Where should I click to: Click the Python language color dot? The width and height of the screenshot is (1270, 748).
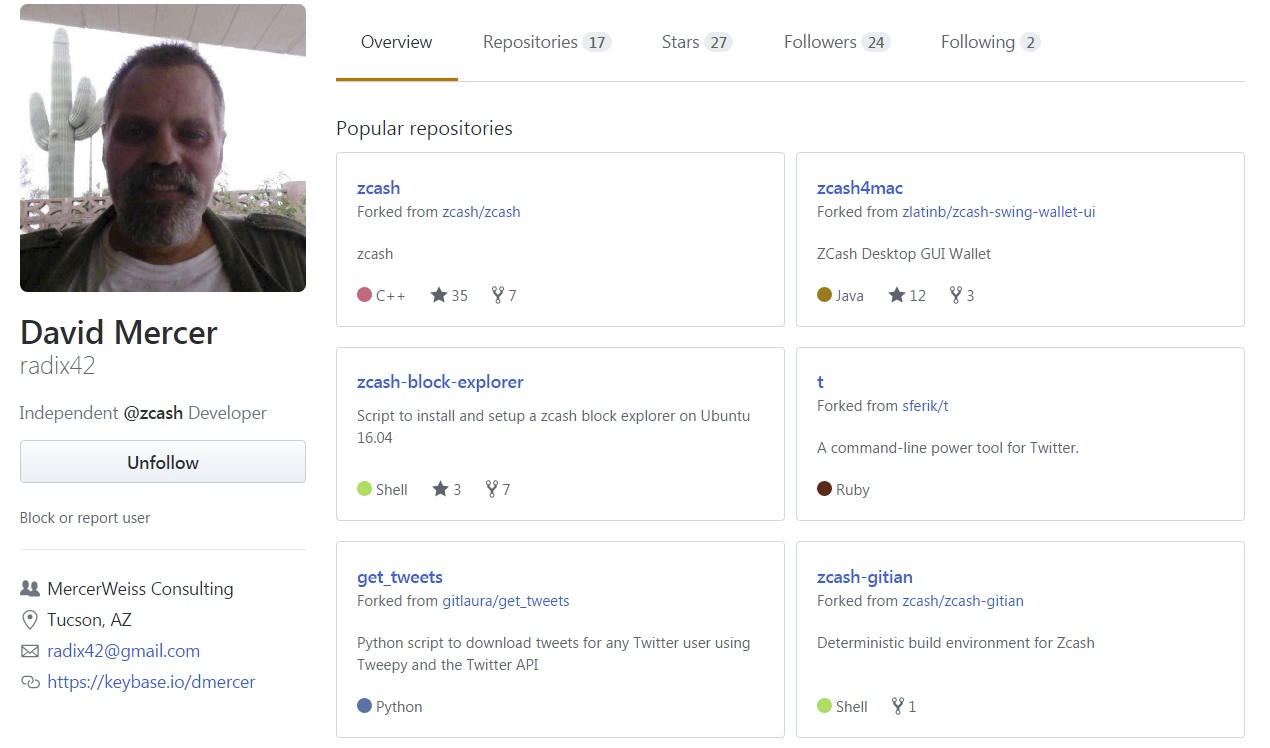coord(364,706)
